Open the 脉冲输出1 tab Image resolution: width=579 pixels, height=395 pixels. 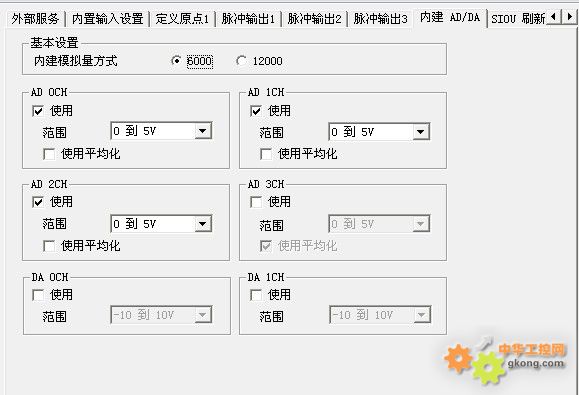(x=248, y=18)
